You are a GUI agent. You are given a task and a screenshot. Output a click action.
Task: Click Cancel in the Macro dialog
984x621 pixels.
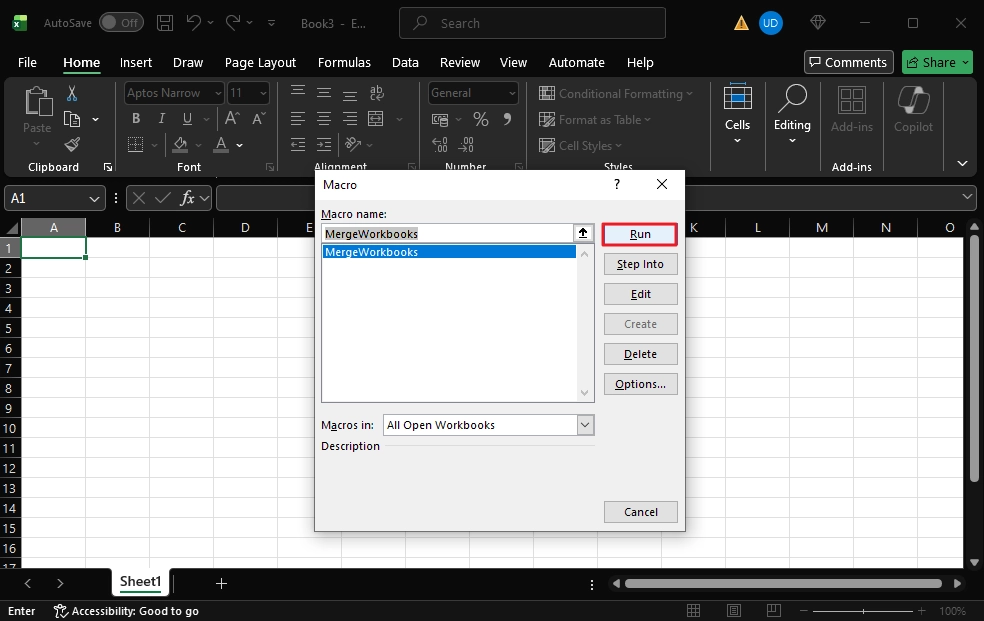click(640, 512)
